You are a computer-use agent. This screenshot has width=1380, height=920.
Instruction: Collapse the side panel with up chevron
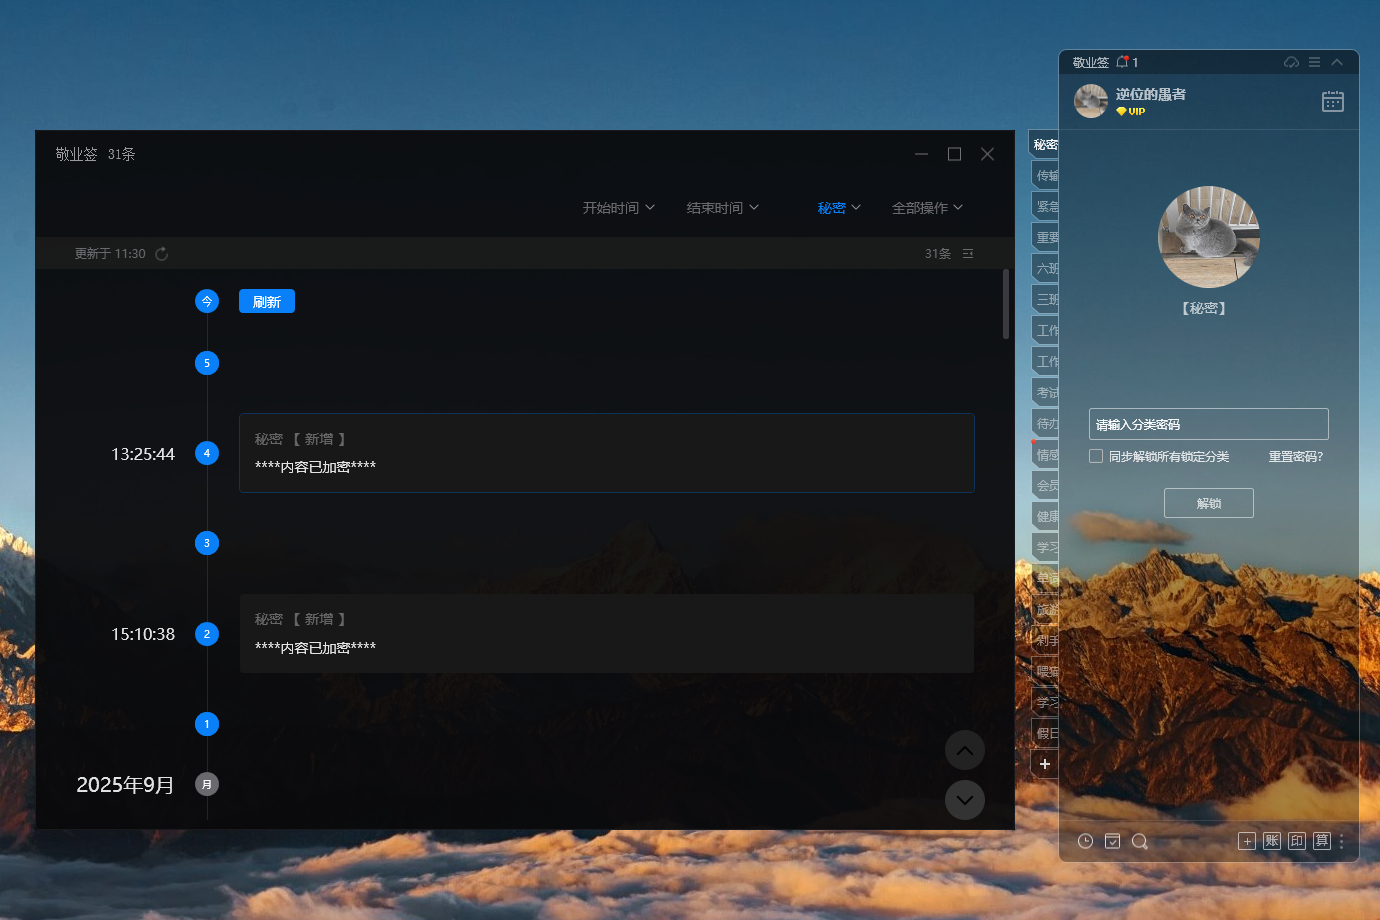pyautogui.click(x=1337, y=62)
